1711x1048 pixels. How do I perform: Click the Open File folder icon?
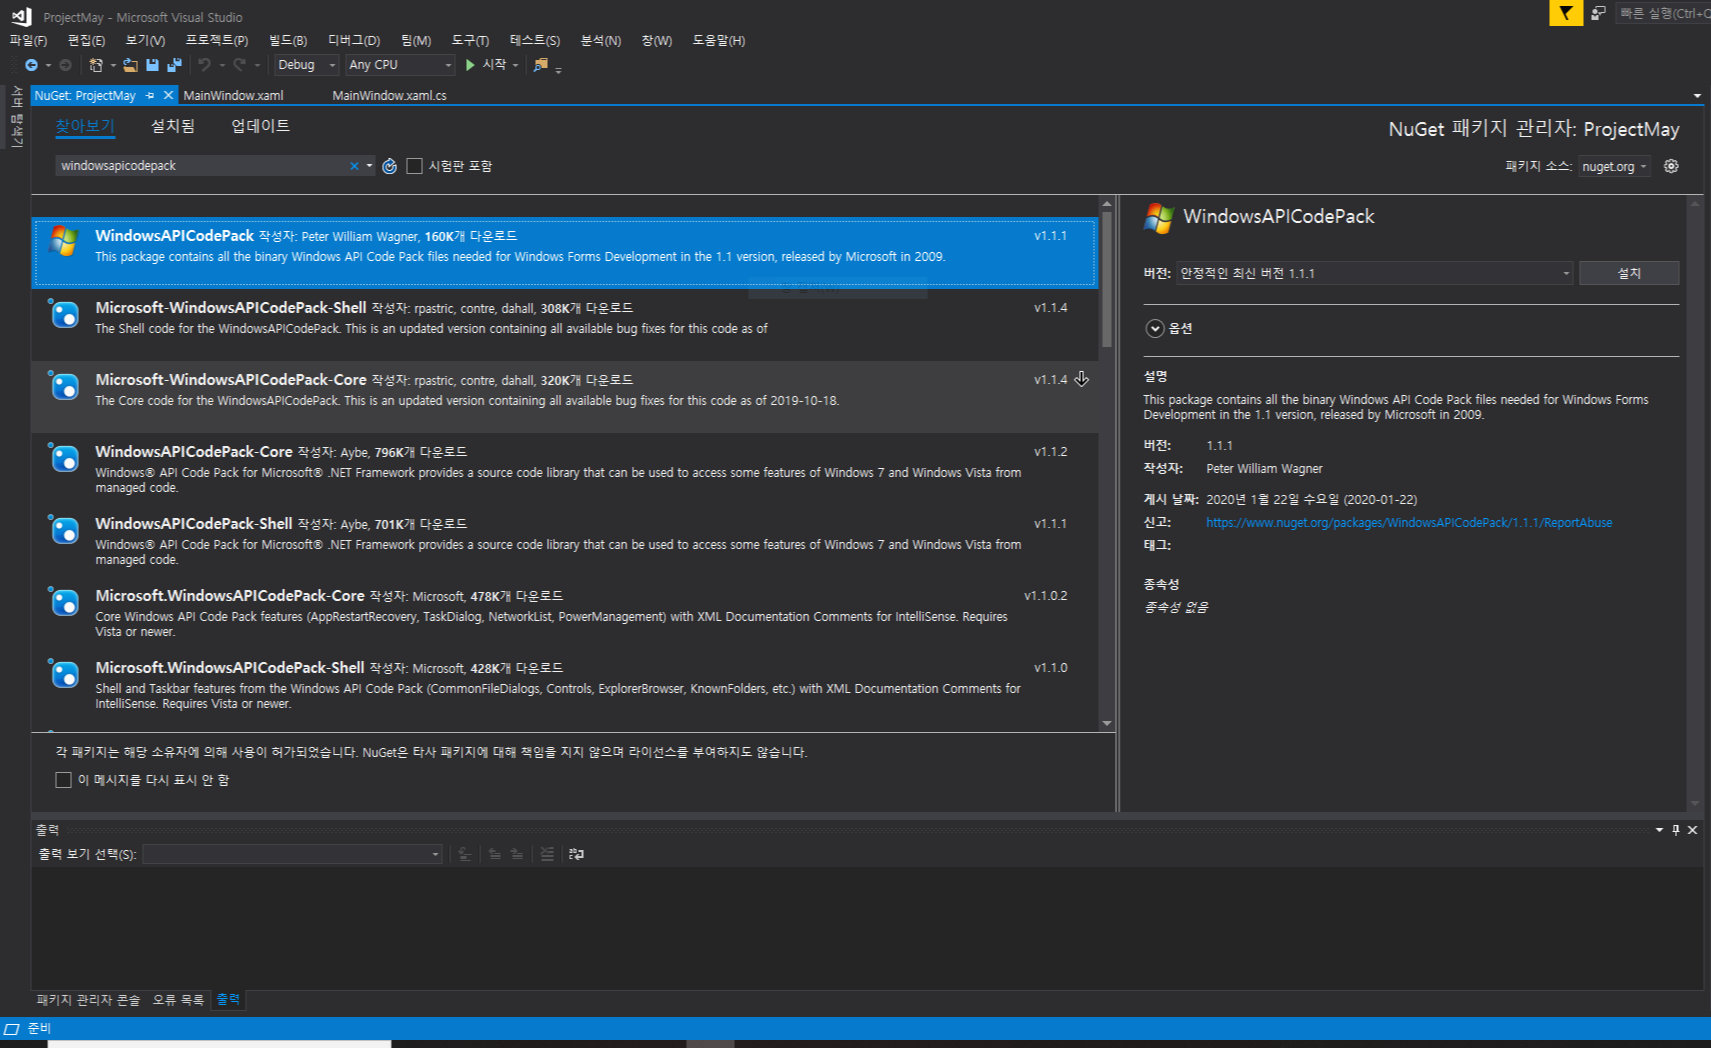click(130, 65)
